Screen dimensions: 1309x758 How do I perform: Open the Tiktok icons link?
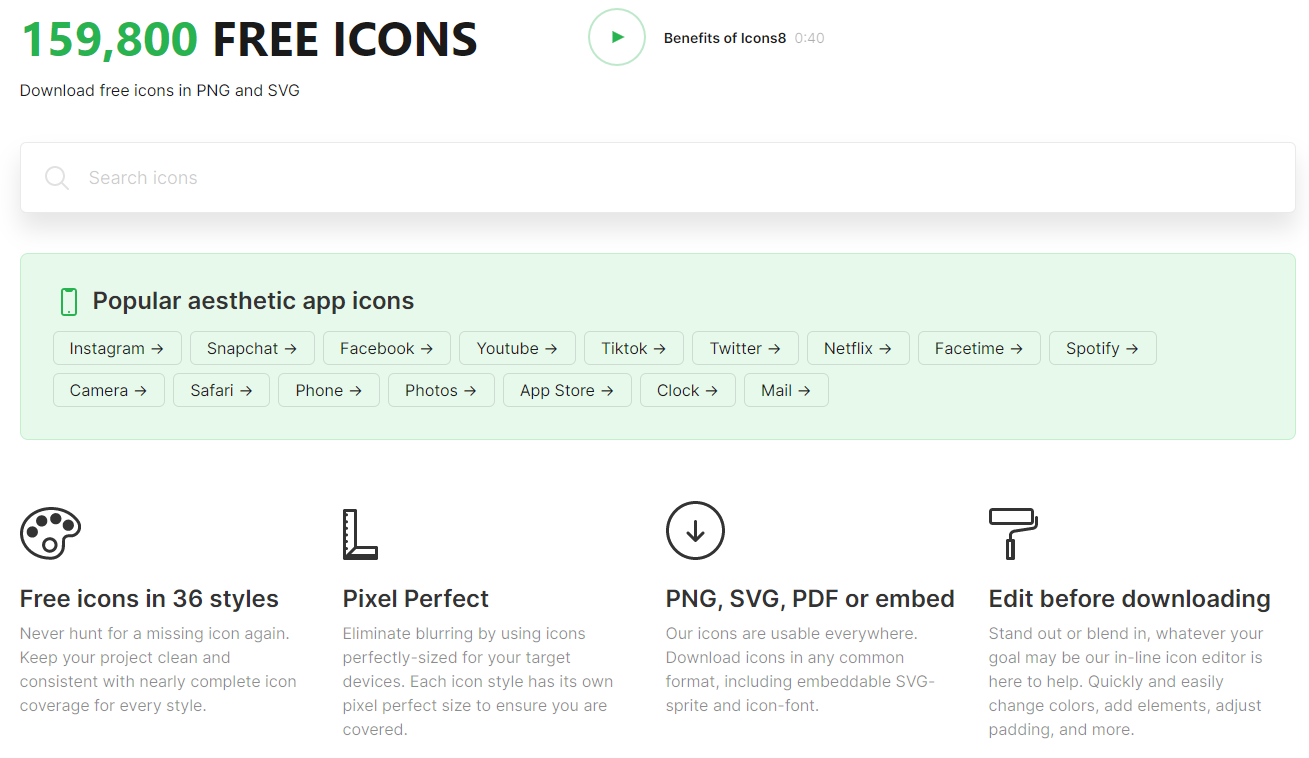tap(634, 348)
